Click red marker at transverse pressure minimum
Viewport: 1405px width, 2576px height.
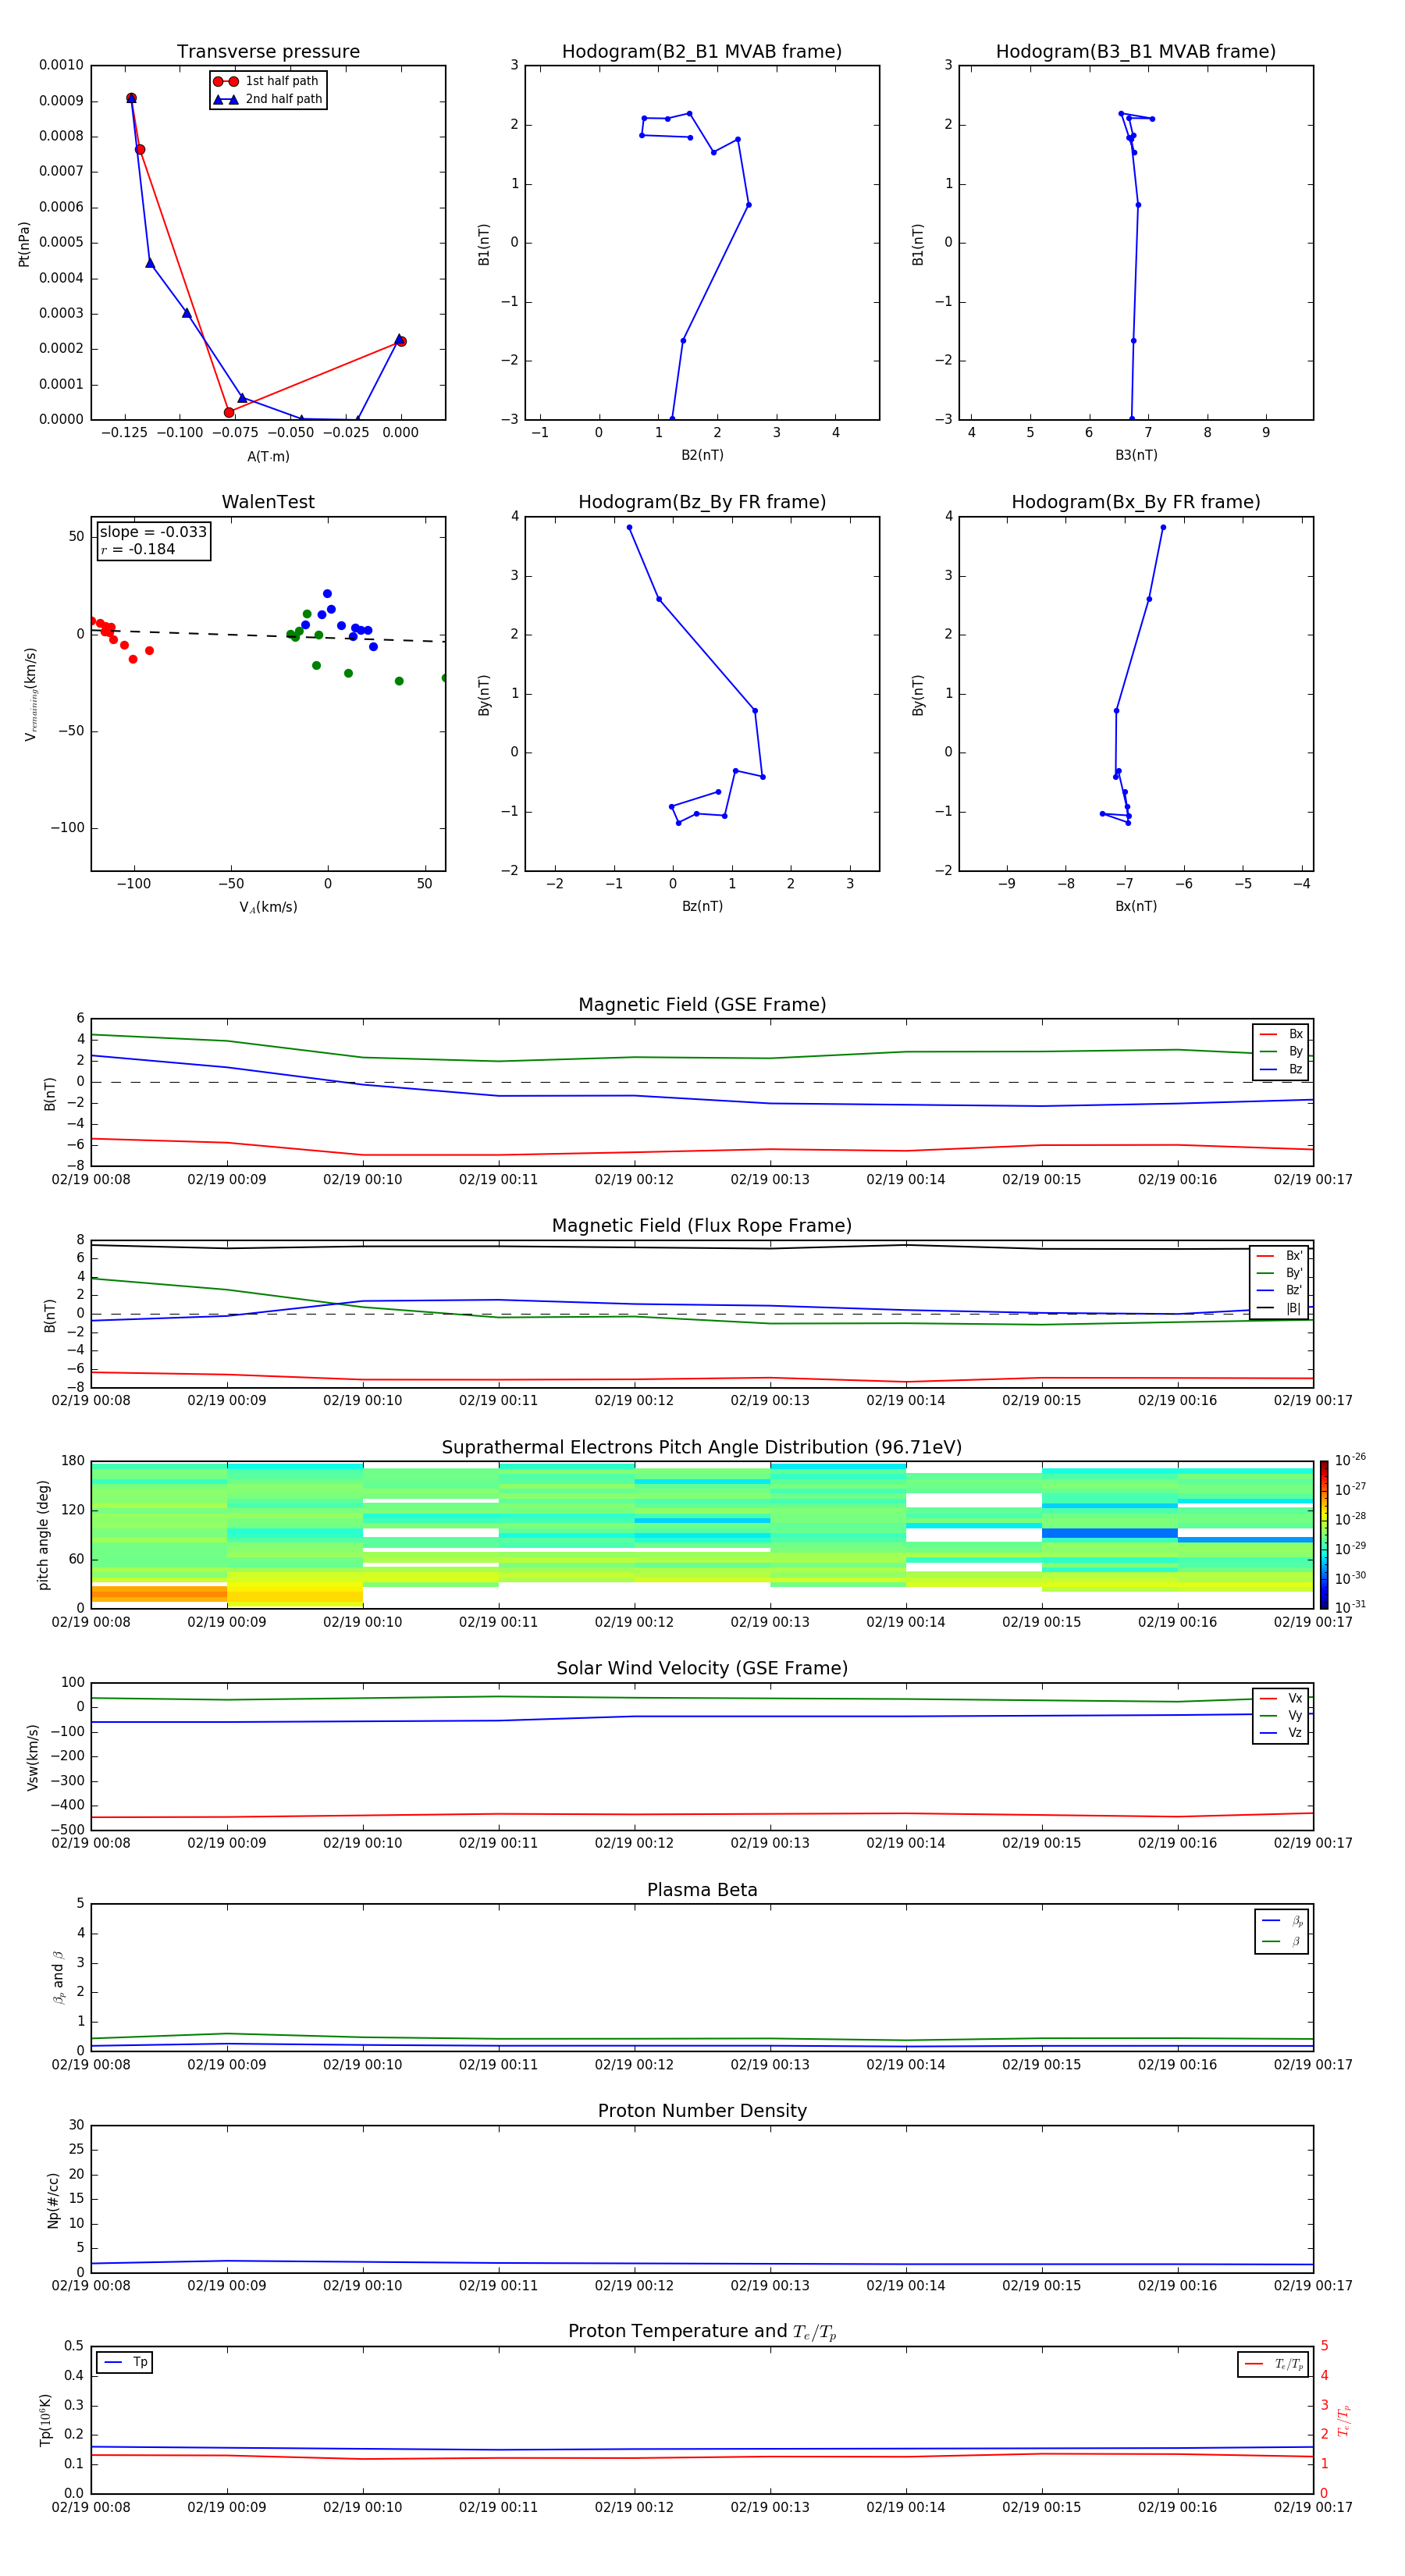[229, 412]
